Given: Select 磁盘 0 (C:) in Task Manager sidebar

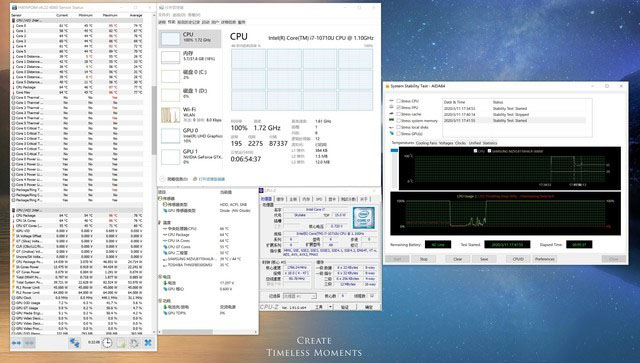Looking at the screenshot, I should 190,76.
